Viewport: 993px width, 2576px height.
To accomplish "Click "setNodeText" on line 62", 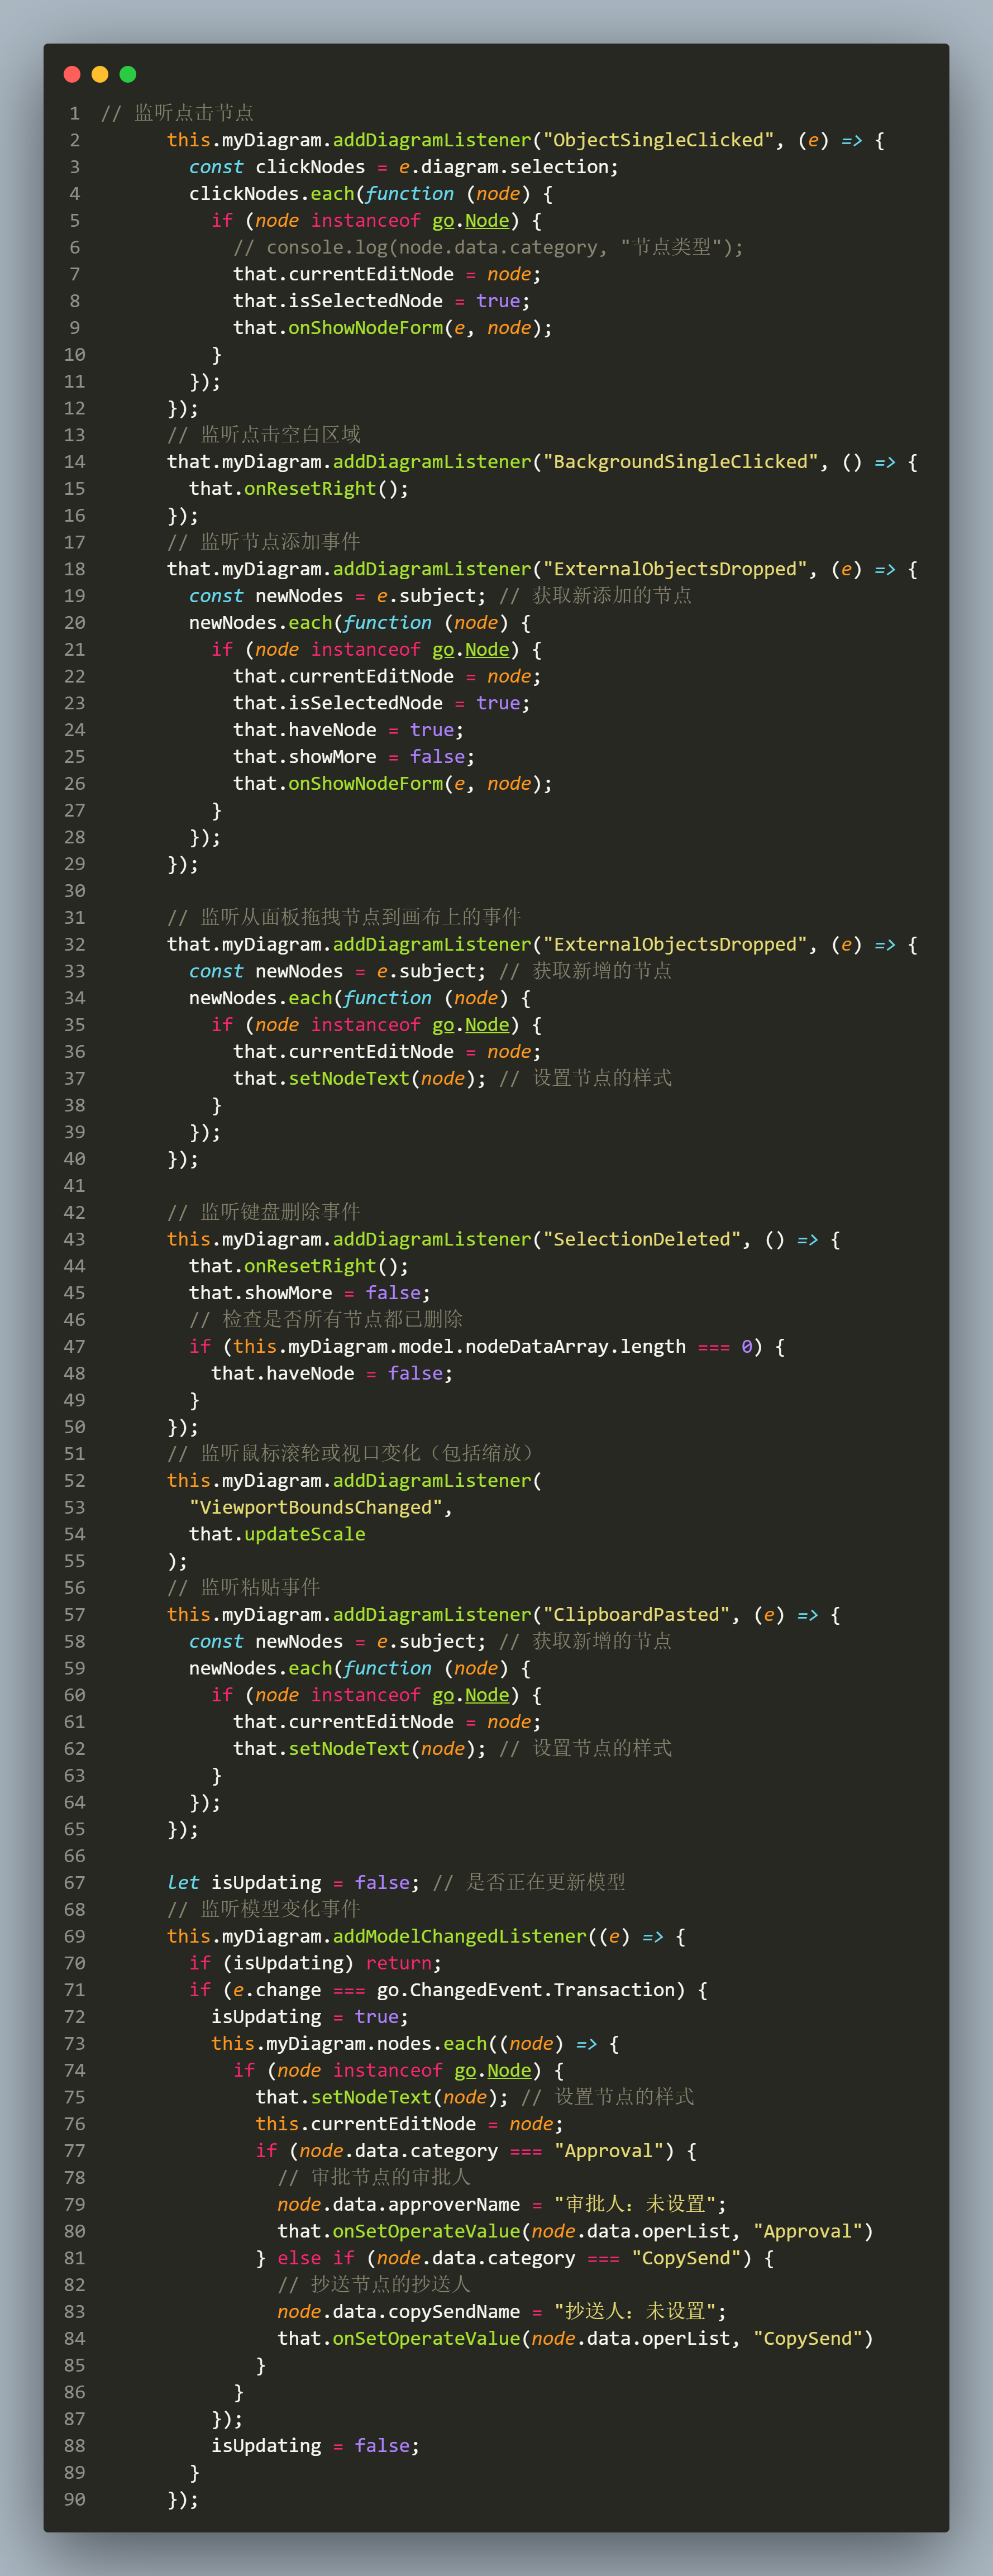I will coord(349,1749).
